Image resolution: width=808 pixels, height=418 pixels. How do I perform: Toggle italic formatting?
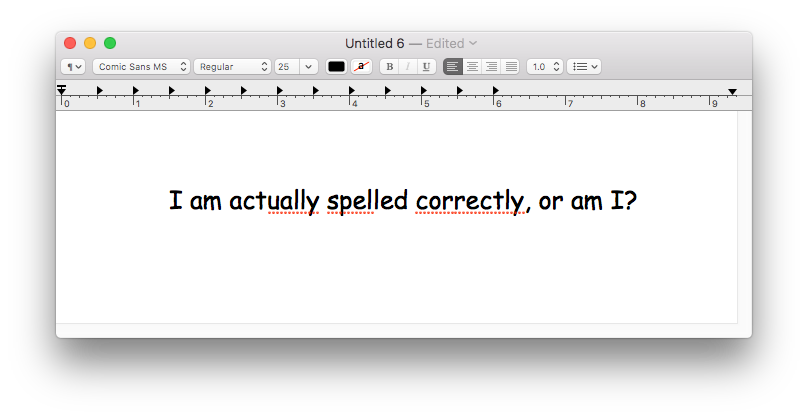click(408, 66)
